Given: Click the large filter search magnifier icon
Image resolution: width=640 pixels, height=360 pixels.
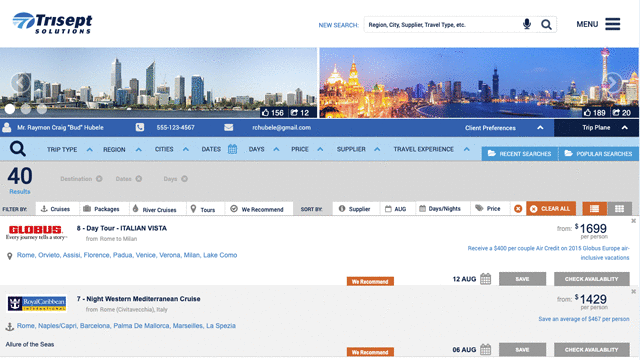Looking at the screenshot, I should tap(18, 149).
